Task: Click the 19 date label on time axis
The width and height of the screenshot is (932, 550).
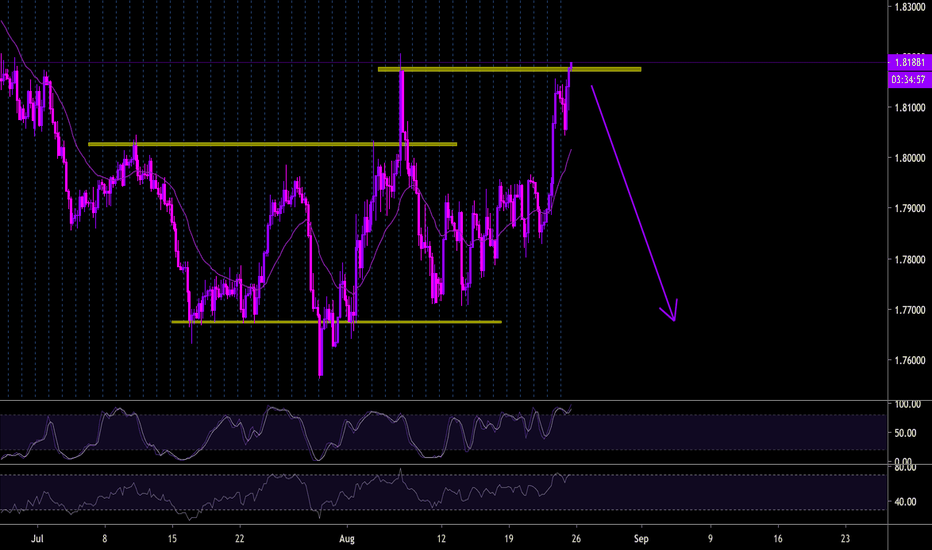Action: (508, 539)
